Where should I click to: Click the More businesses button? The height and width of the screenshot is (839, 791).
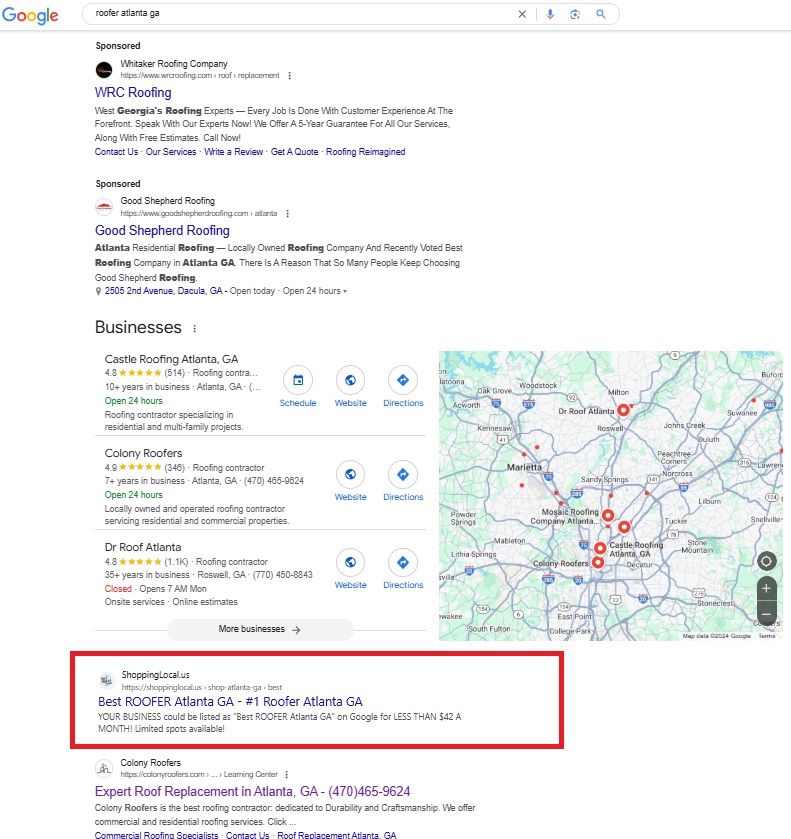pos(260,629)
